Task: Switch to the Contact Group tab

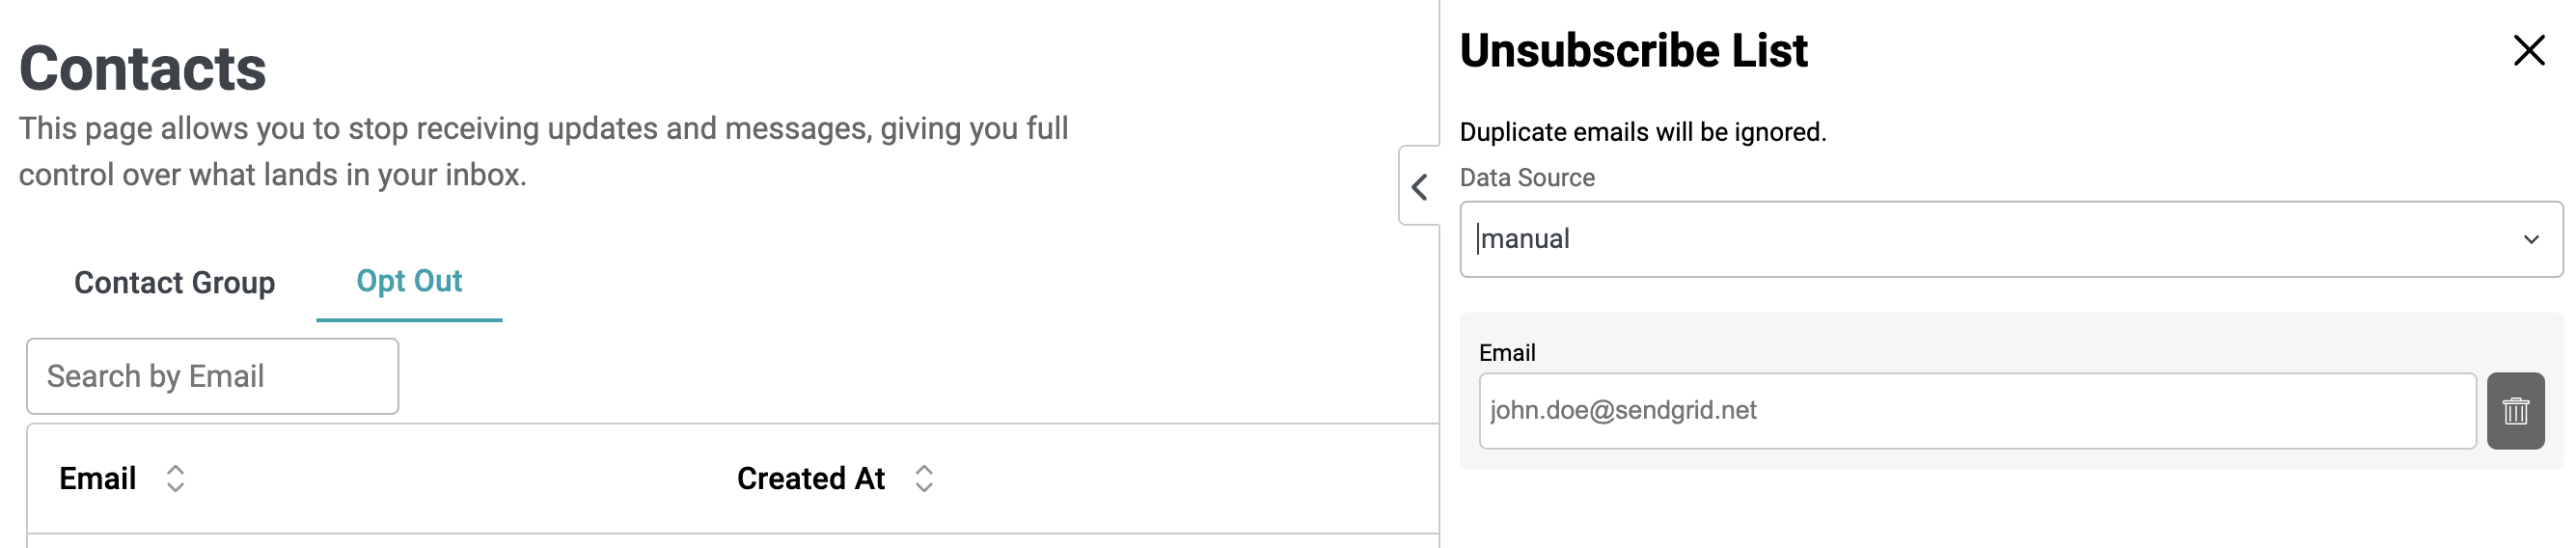Action: [174, 283]
